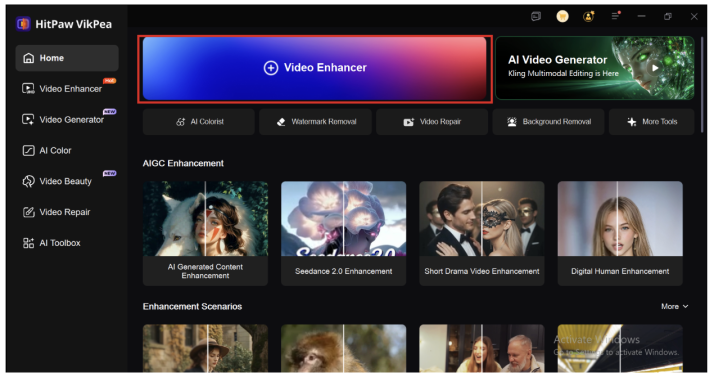Minimize the HitPaw VikPea window
The width and height of the screenshot is (714, 377).
[642, 16]
